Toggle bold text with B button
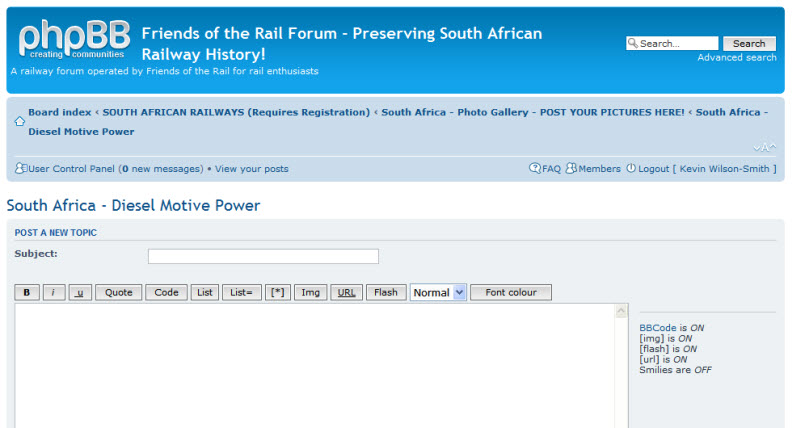 tap(27, 293)
